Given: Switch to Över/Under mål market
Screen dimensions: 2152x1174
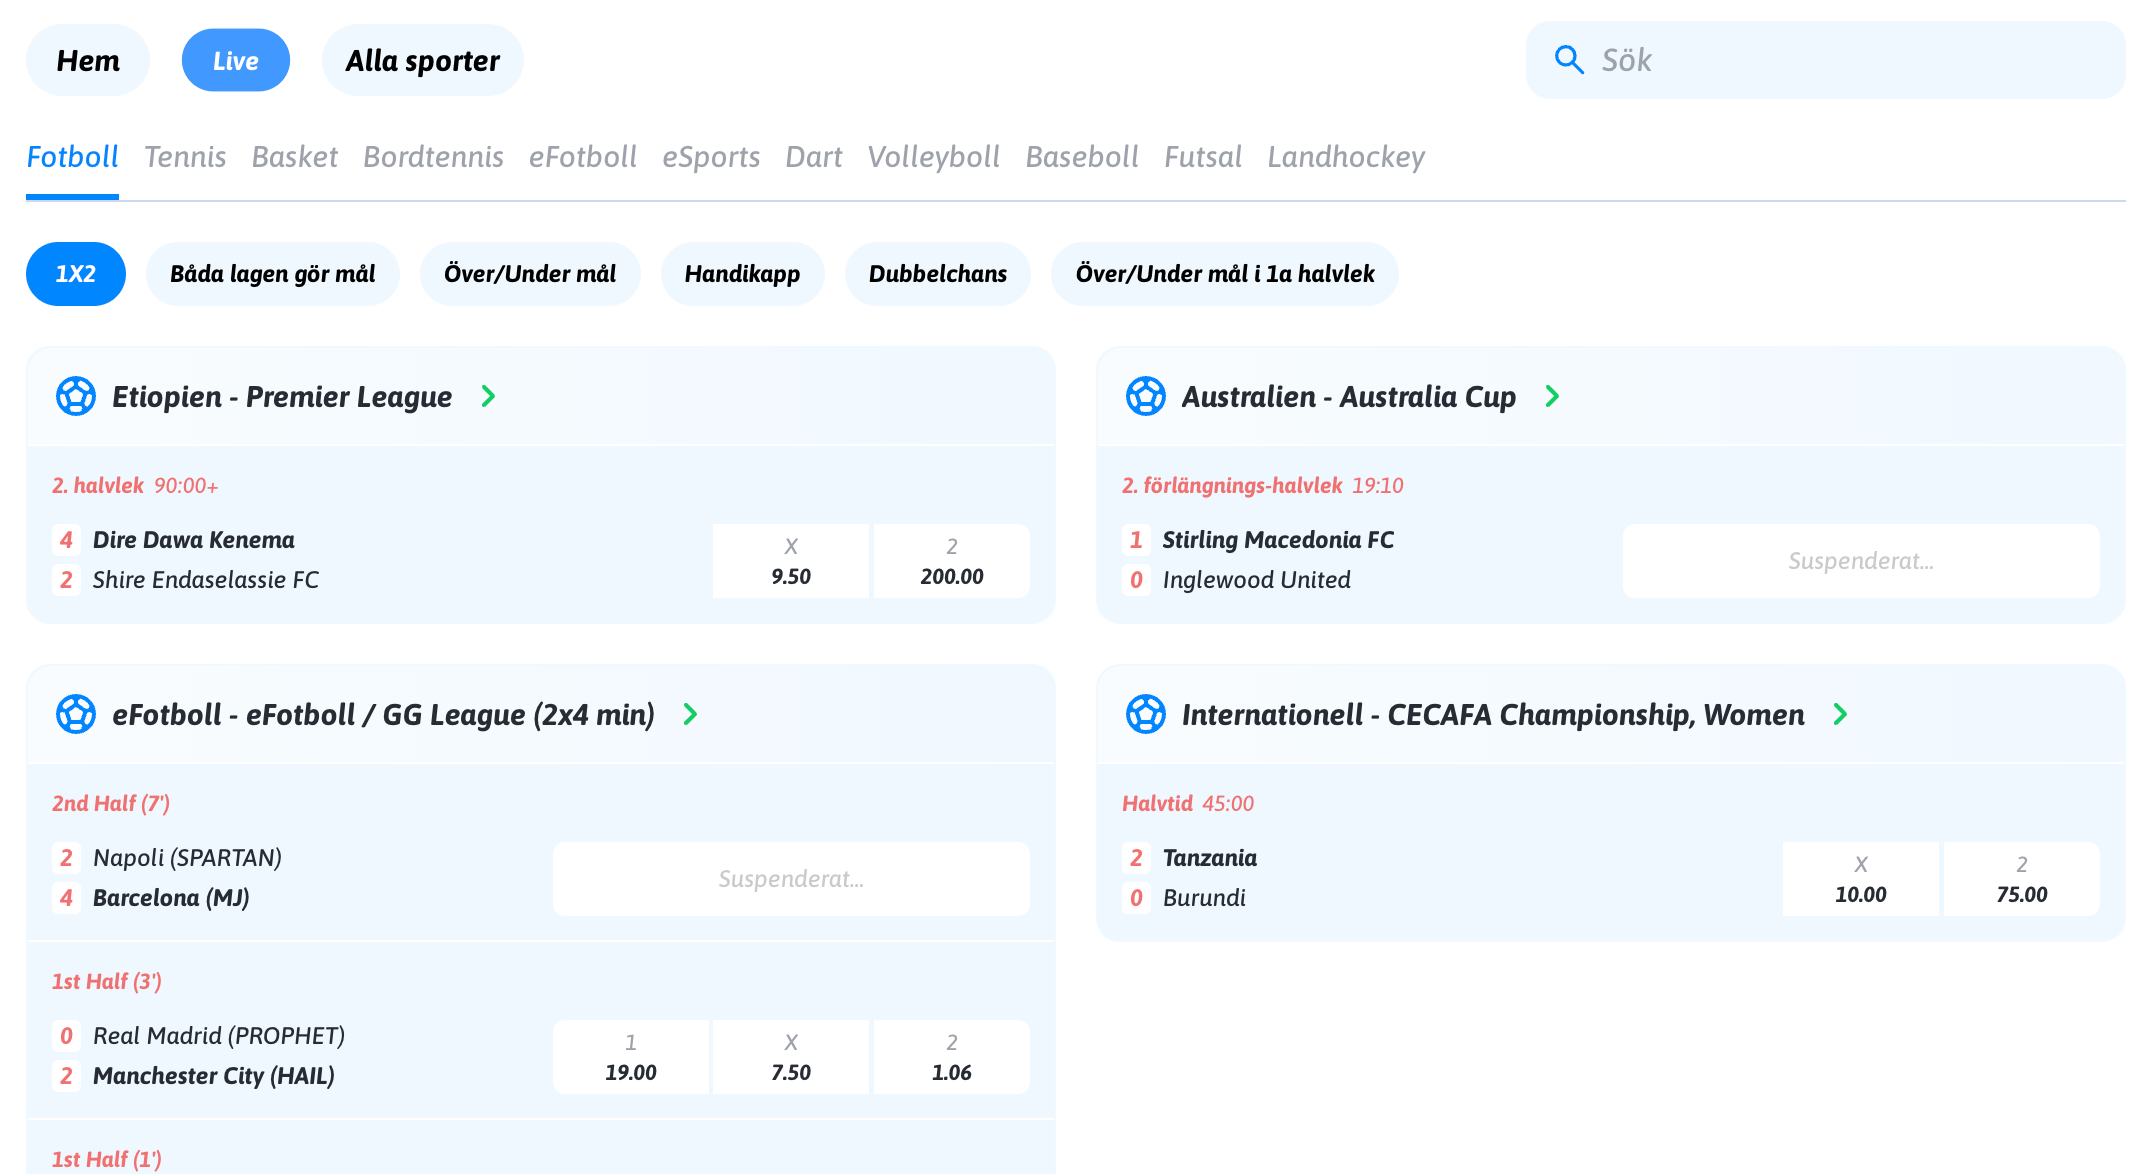Looking at the screenshot, I should coord(529,274).
